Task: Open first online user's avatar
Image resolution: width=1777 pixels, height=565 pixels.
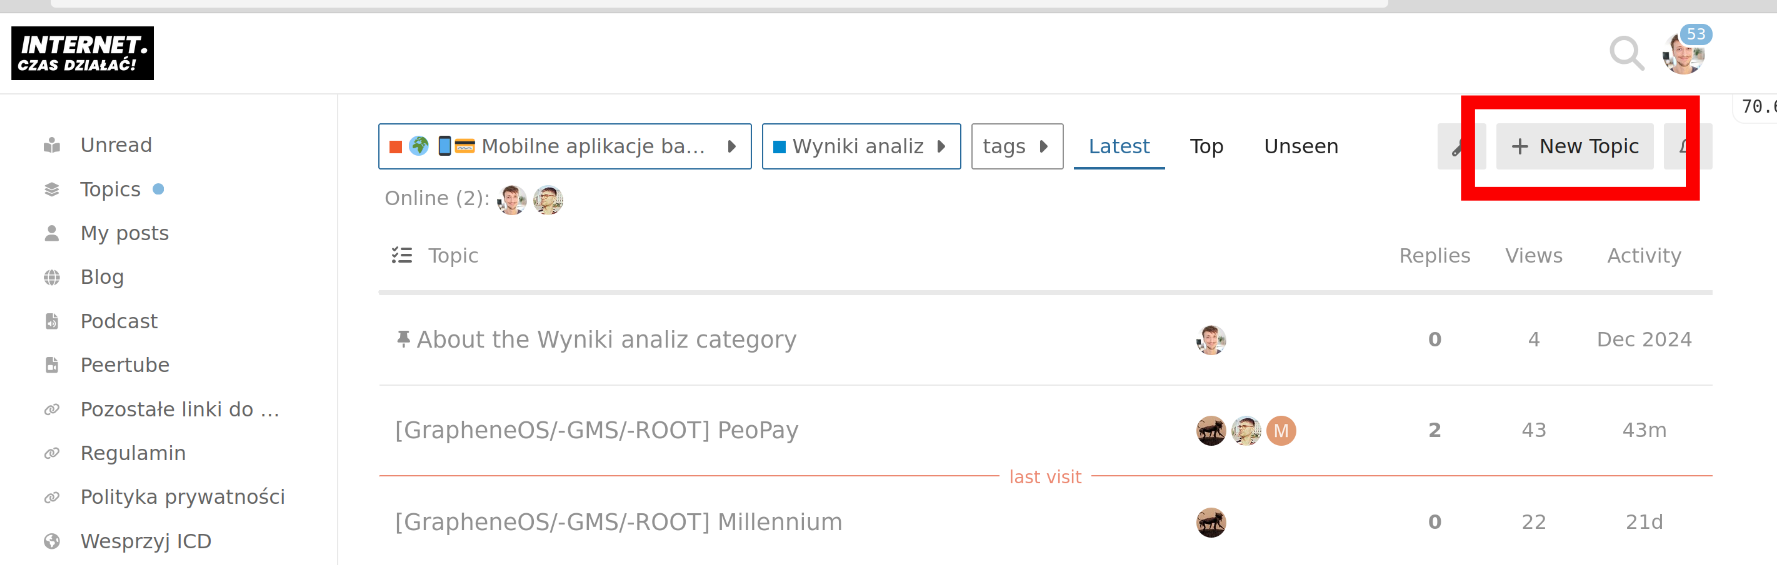Action: click(512, 200)
